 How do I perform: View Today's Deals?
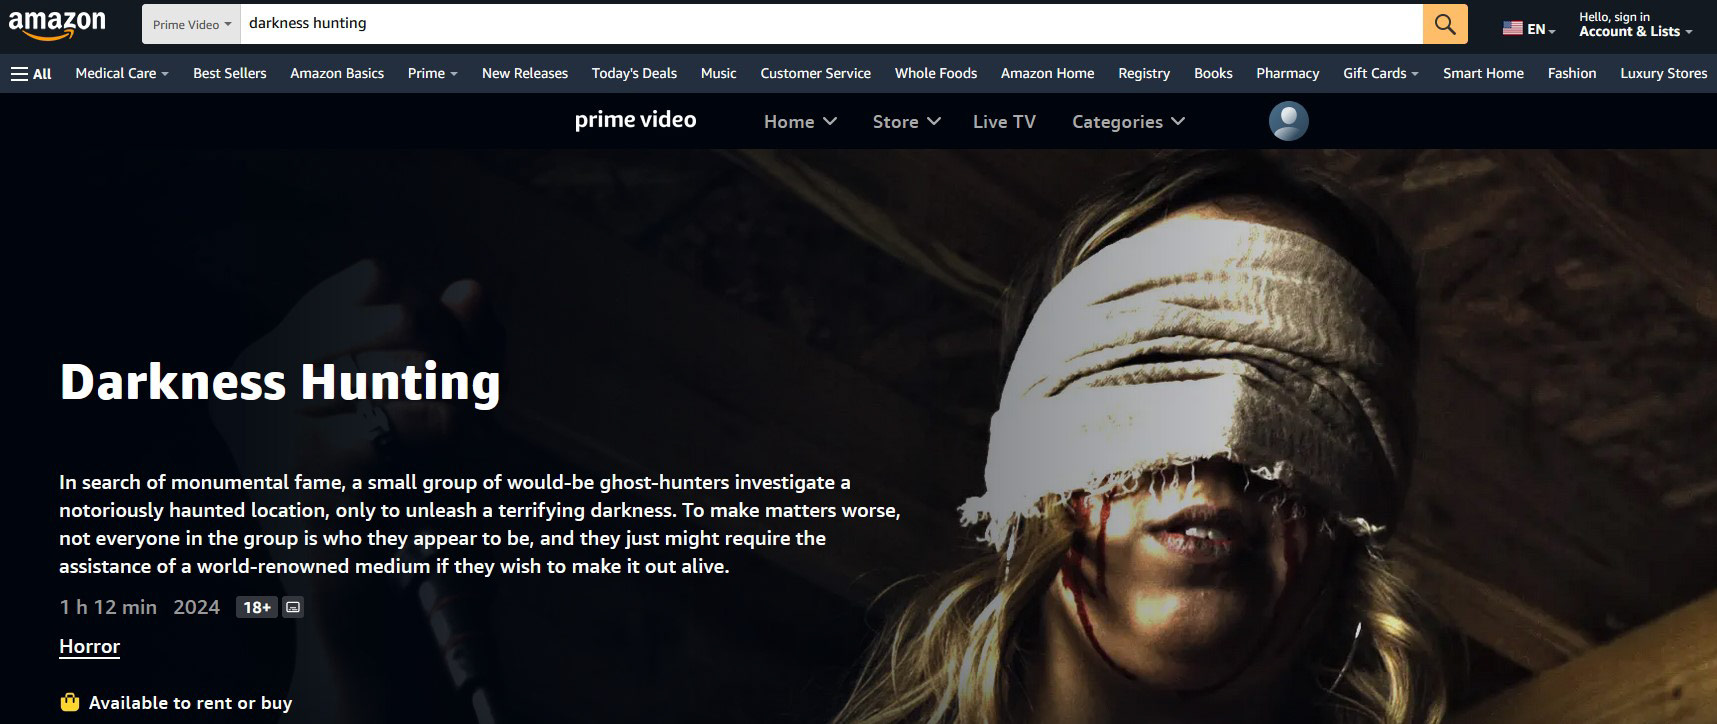tap(634, 73)
